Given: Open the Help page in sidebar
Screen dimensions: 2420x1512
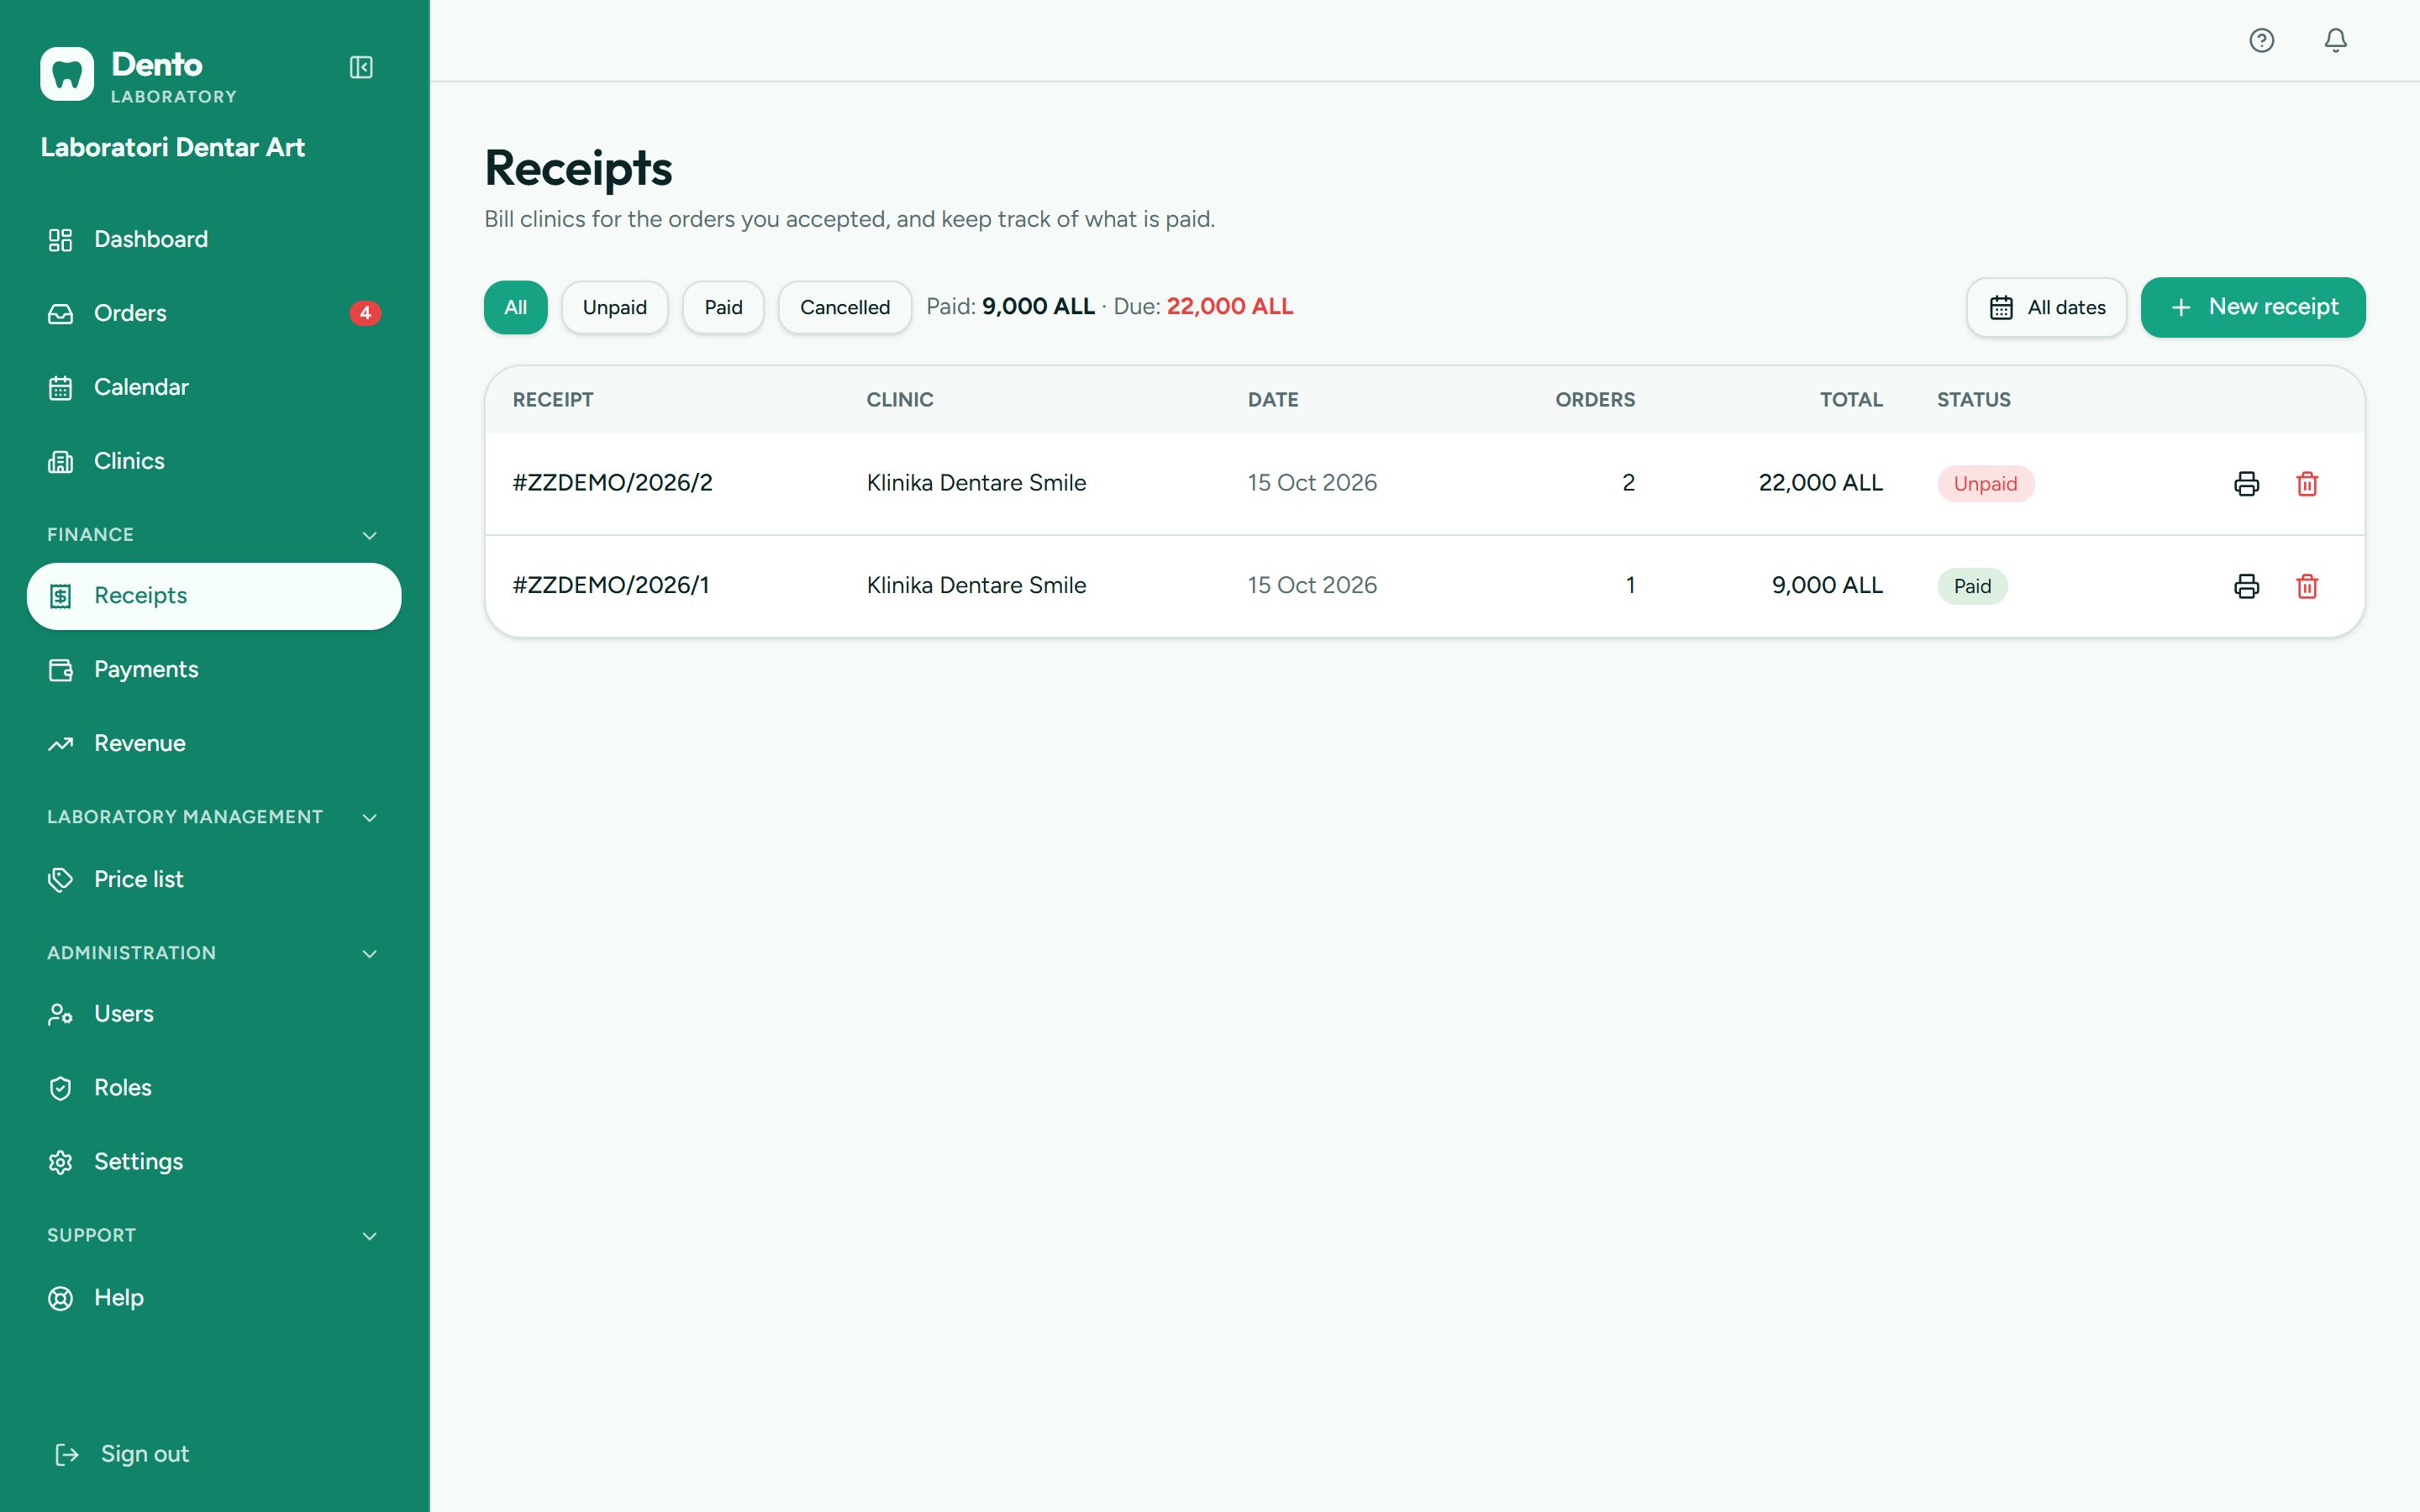Looking at the screenshot, I should pyautogui.click(x=214, y=1298).
